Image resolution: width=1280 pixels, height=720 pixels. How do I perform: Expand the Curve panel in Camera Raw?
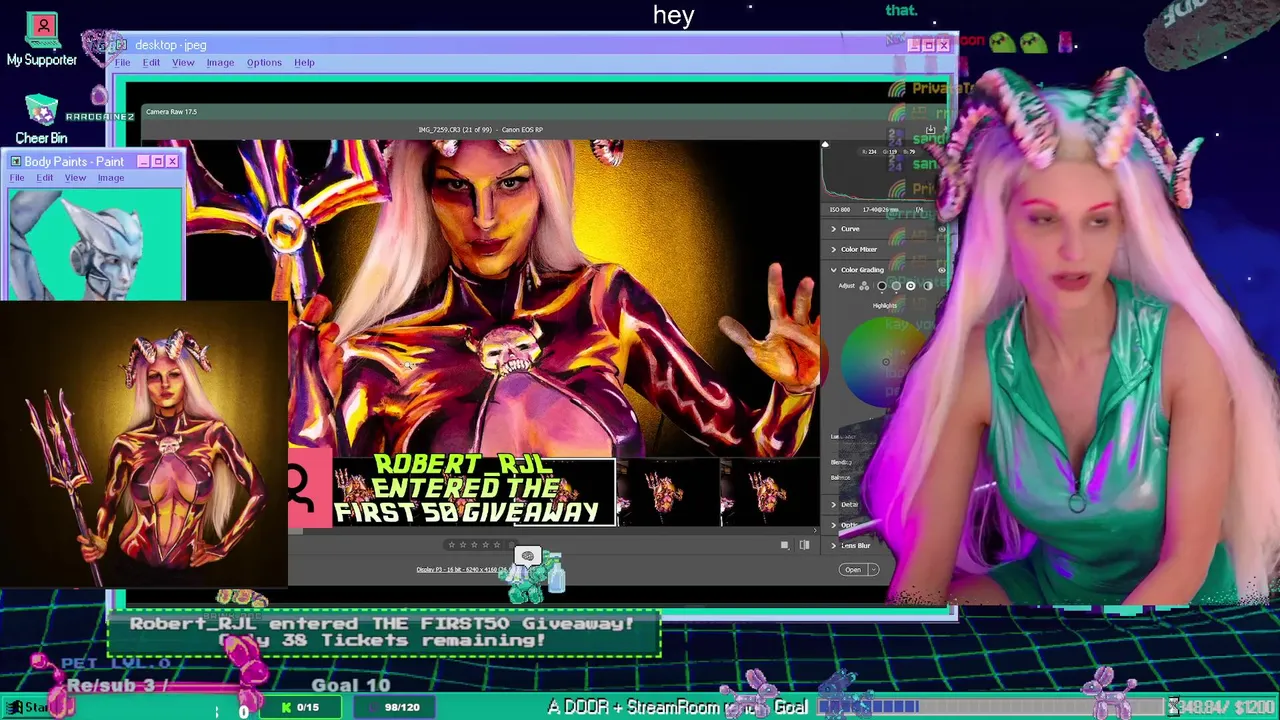[x=834, y=229]
